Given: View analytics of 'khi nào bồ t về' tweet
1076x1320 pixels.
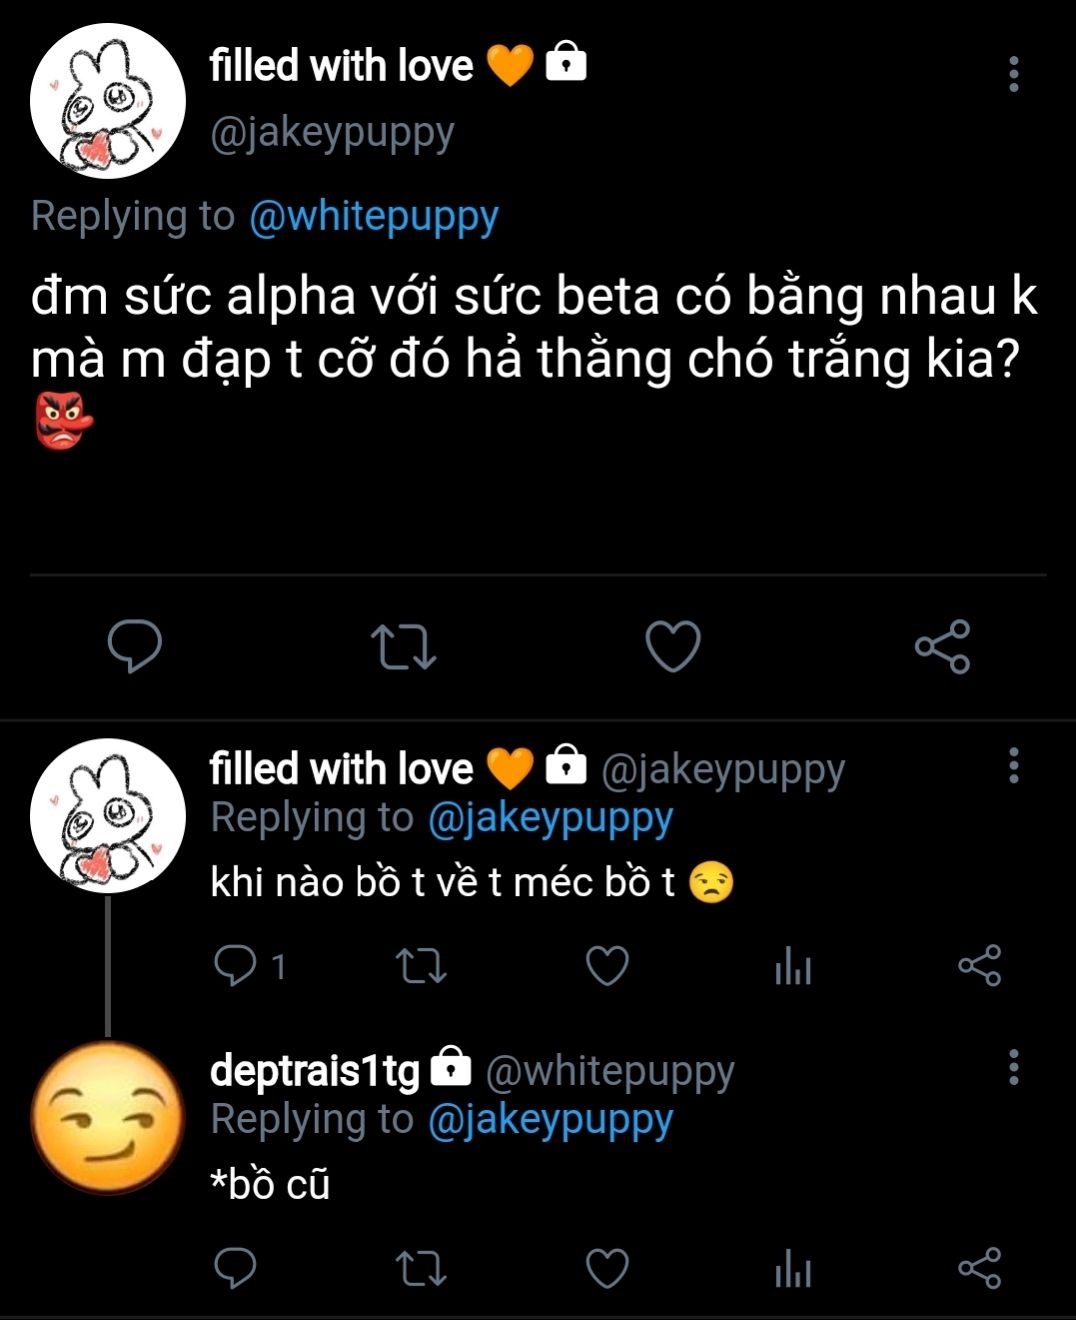Looking at the screenshot, I should (793, 966).
